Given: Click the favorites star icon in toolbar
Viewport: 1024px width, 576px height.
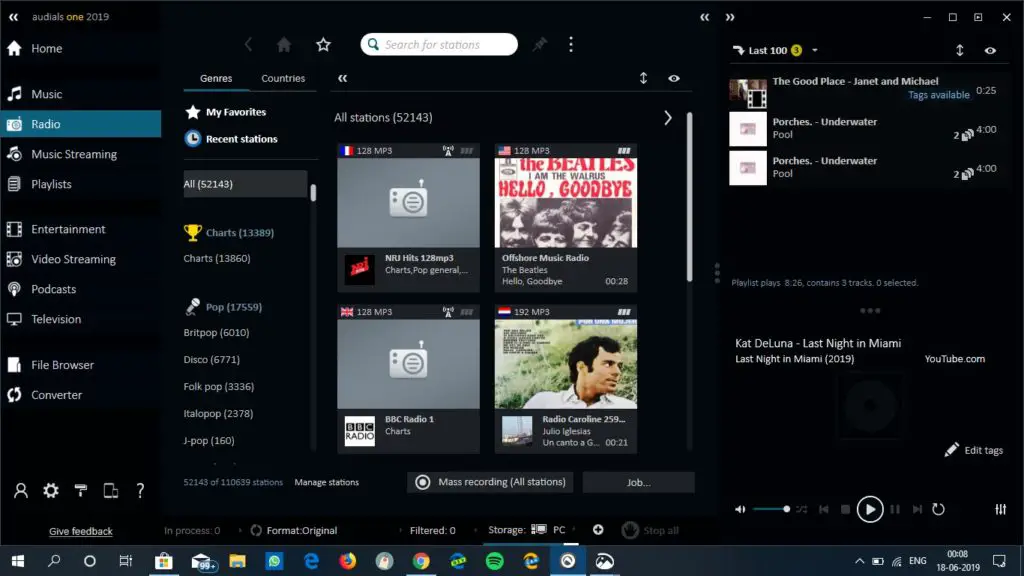Looking at the screenshot, I should pos(323,44).
